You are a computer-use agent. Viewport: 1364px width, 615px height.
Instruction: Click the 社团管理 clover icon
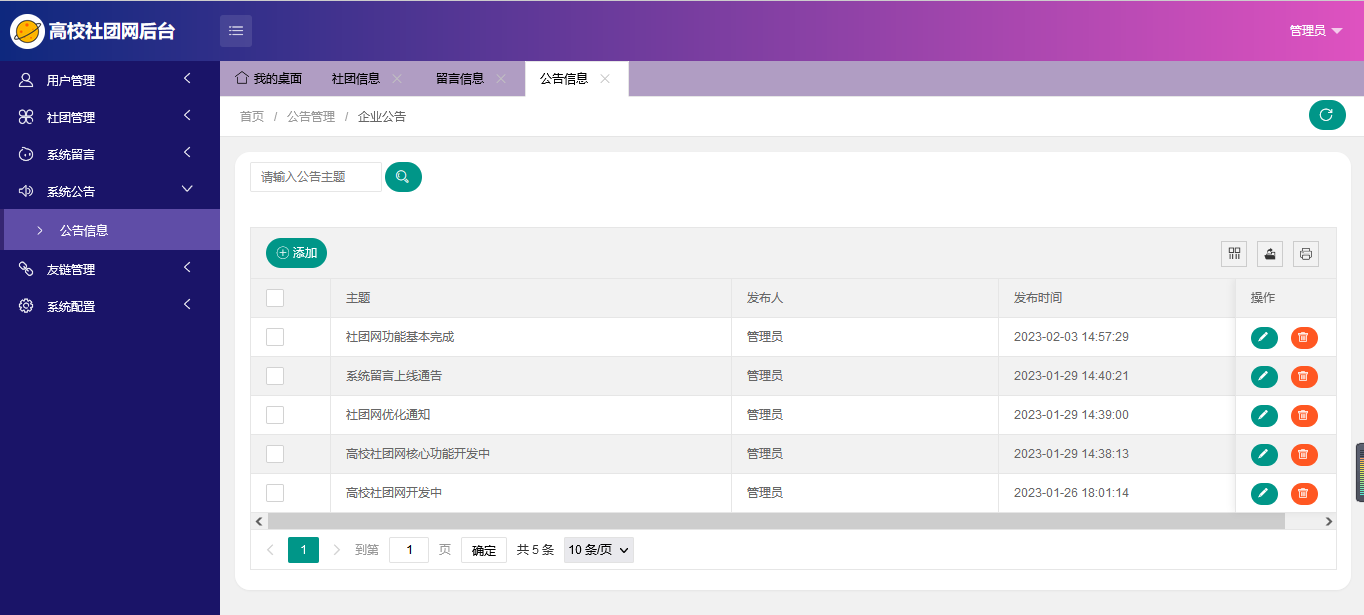(26, 117)
